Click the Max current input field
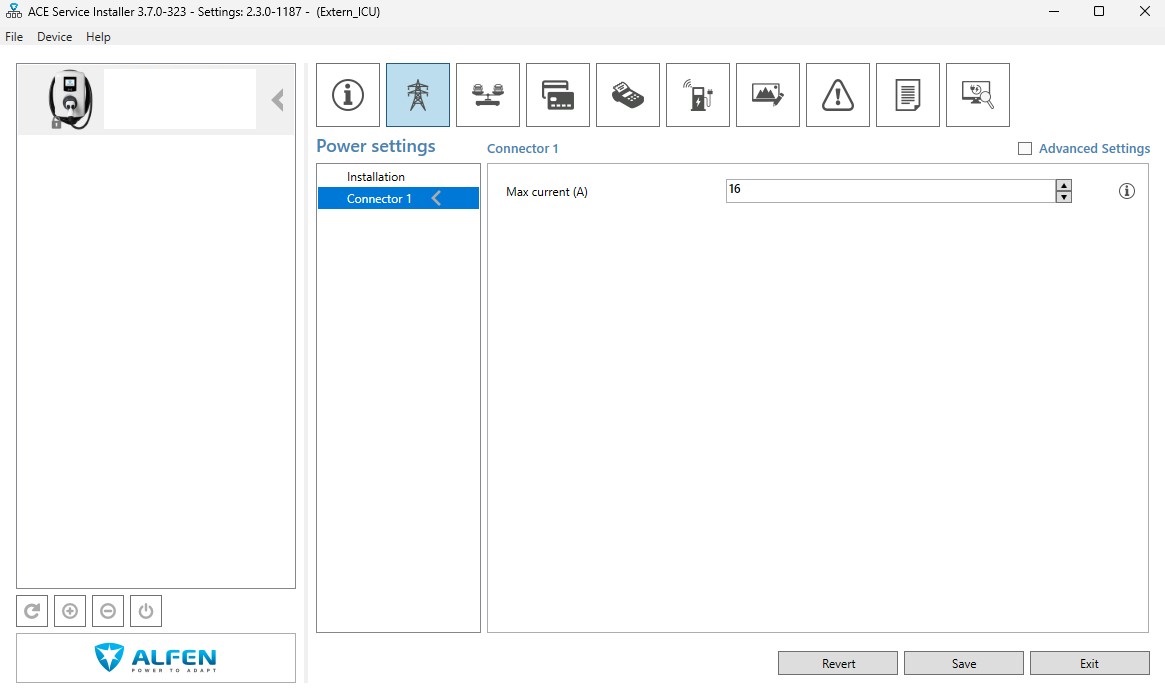Viewport: 1165px width, 697px height. [x=890, y=190]
